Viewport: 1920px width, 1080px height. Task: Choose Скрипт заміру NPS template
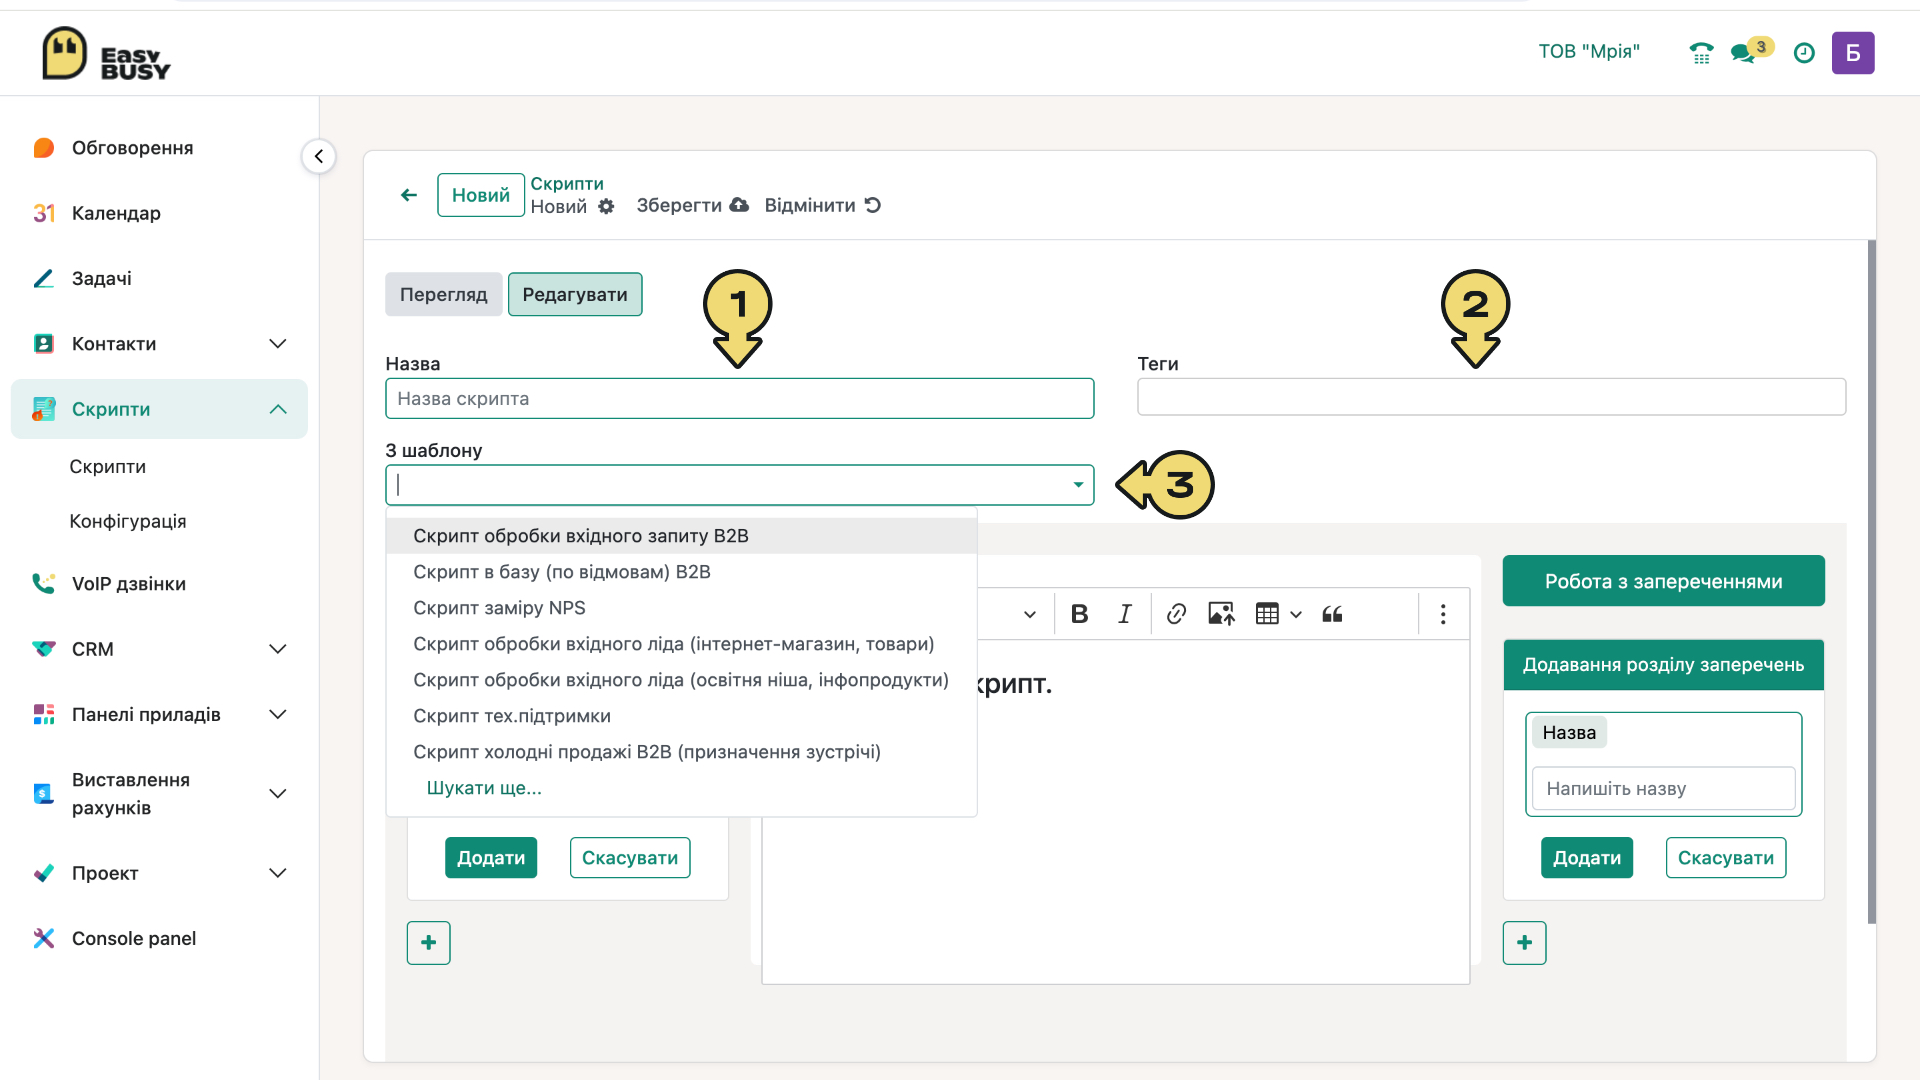point(682,608)
